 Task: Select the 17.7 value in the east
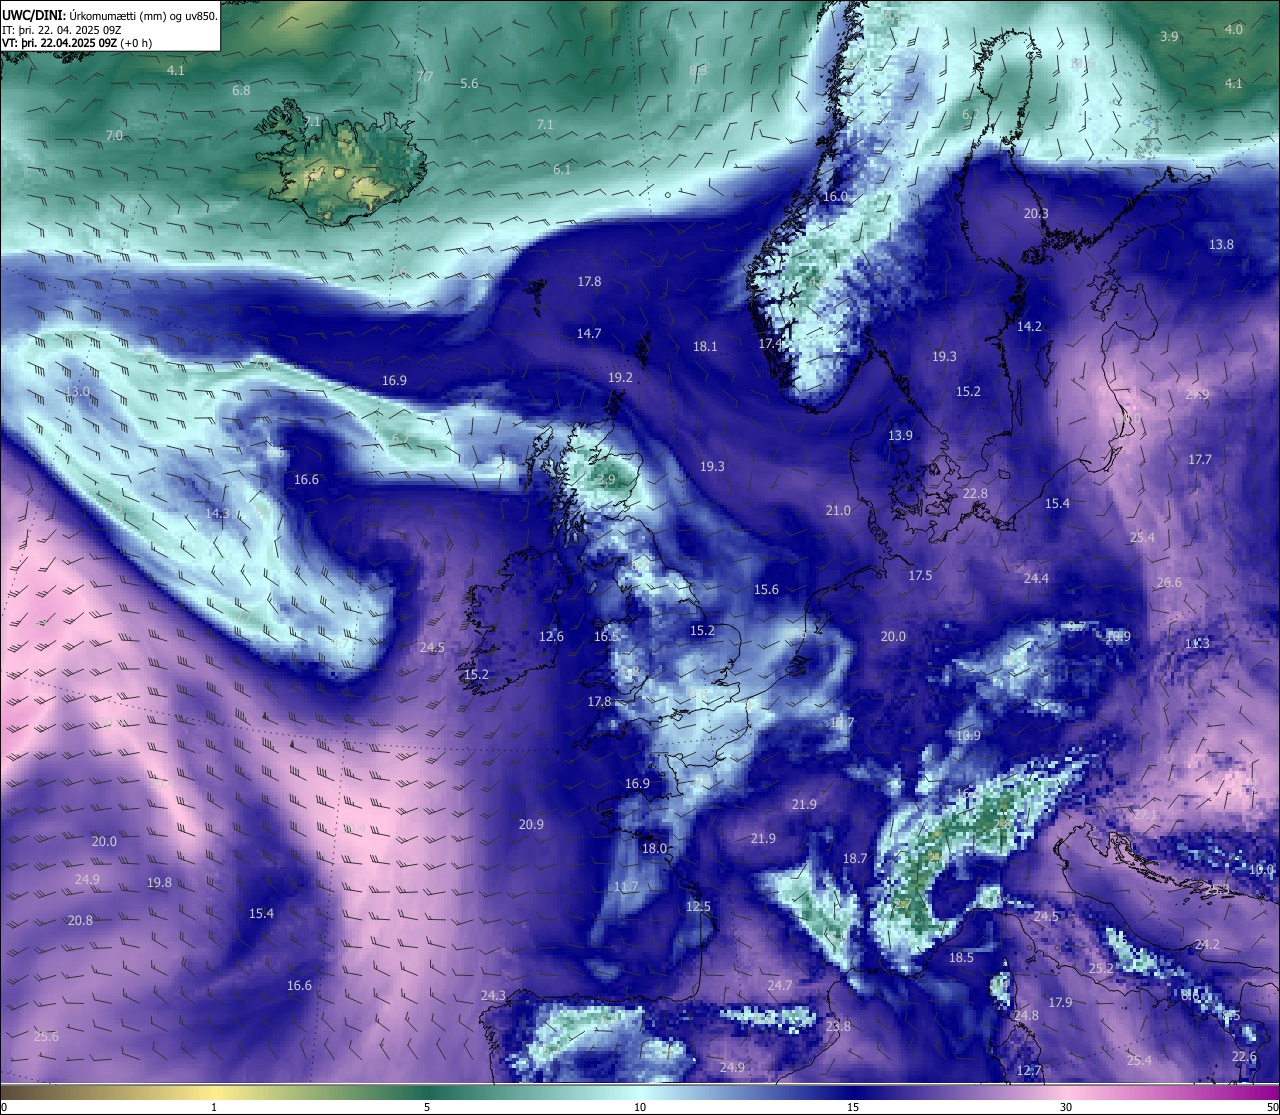pos(1200,460)
